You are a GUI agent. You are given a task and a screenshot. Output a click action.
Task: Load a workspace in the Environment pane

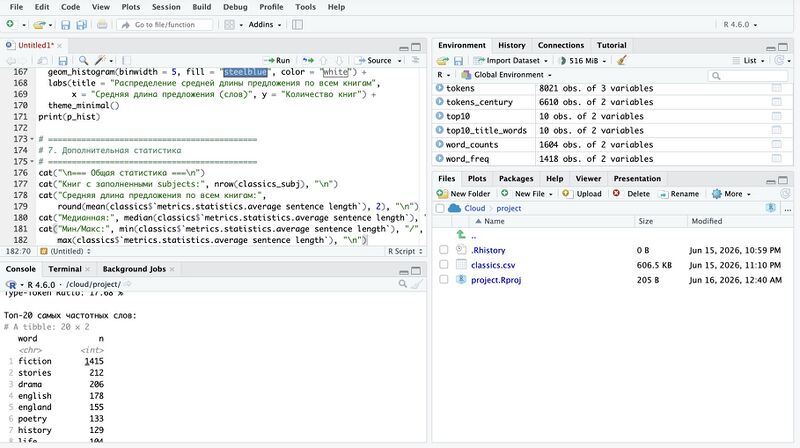[442, 61]
